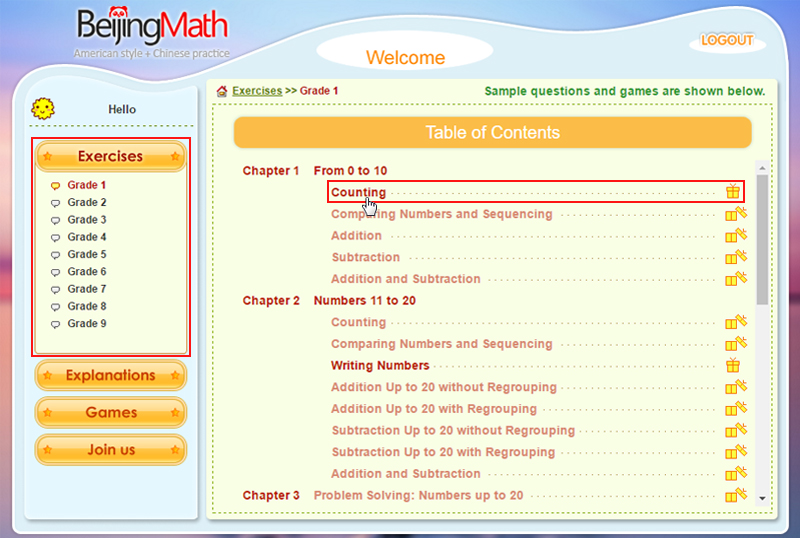Click the locked gift icon for Subtraction
This screenshot has width=800, height=538.
coord(736,257)
